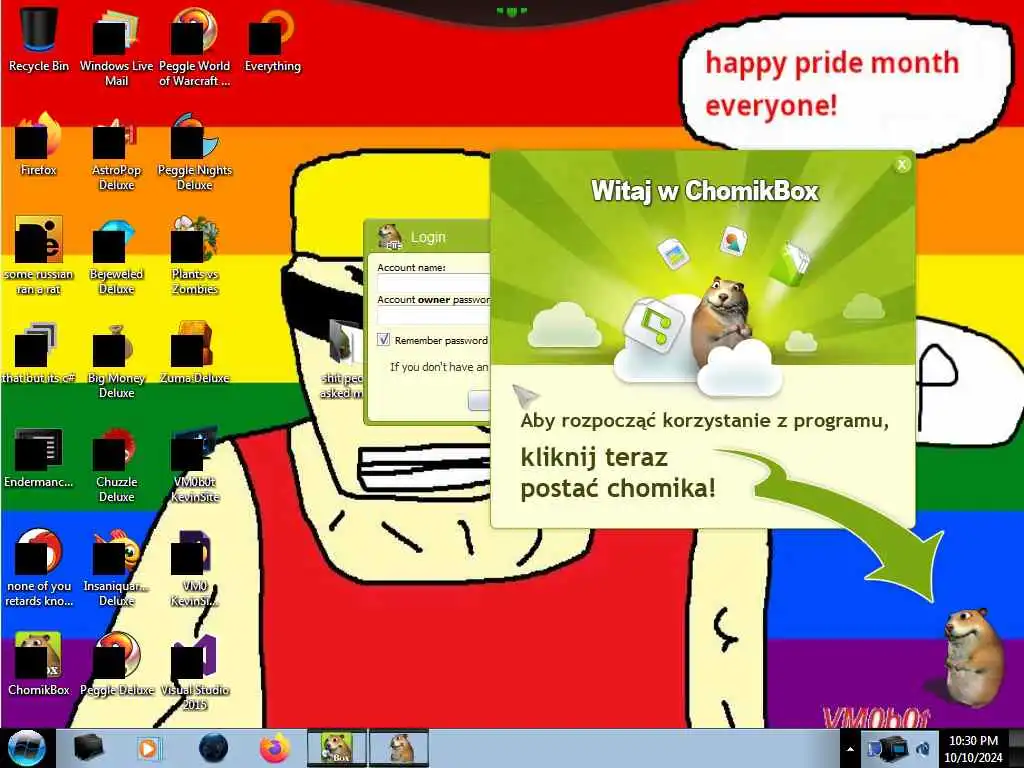Open the Windows Start menu orb
1024x768 pixels.
click(x=26, y=748)
